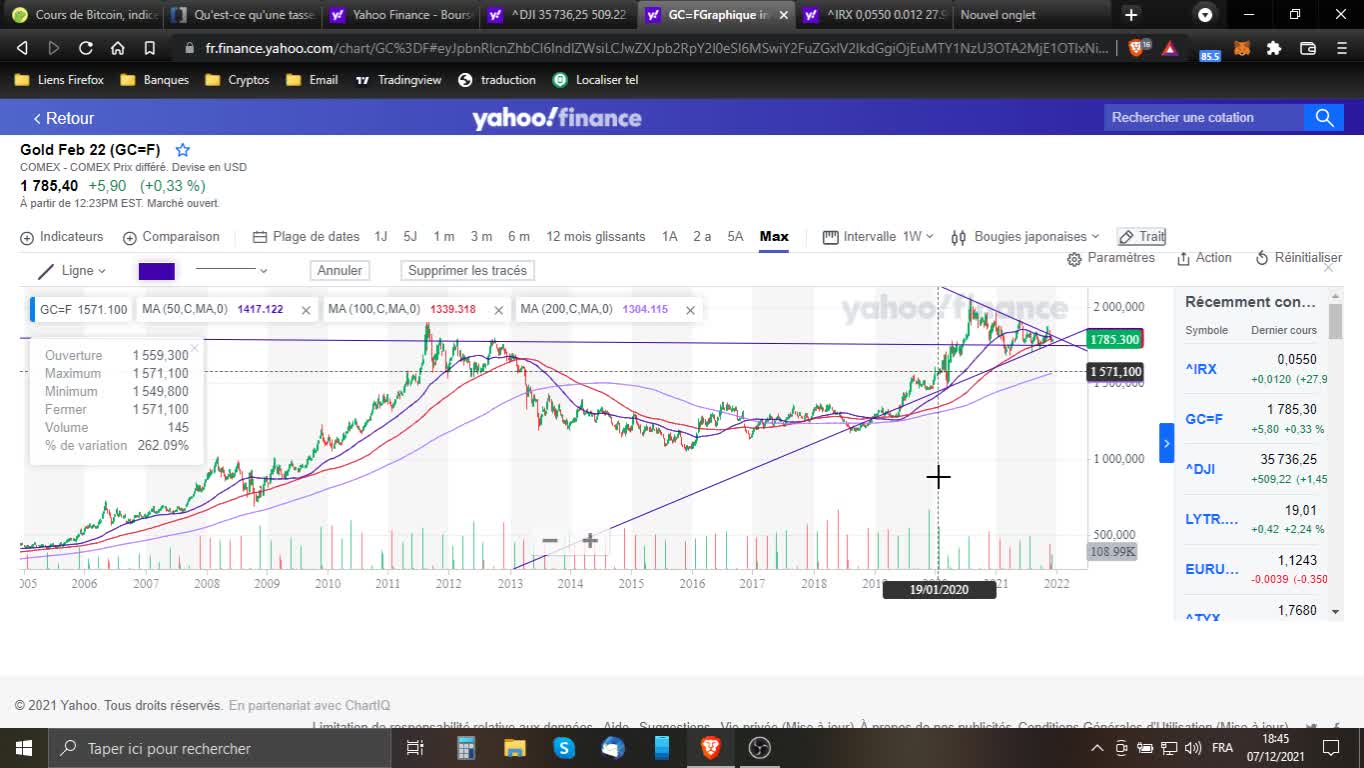1364x768 pixels.
Task: Select the 1J range
Action: 381,237
